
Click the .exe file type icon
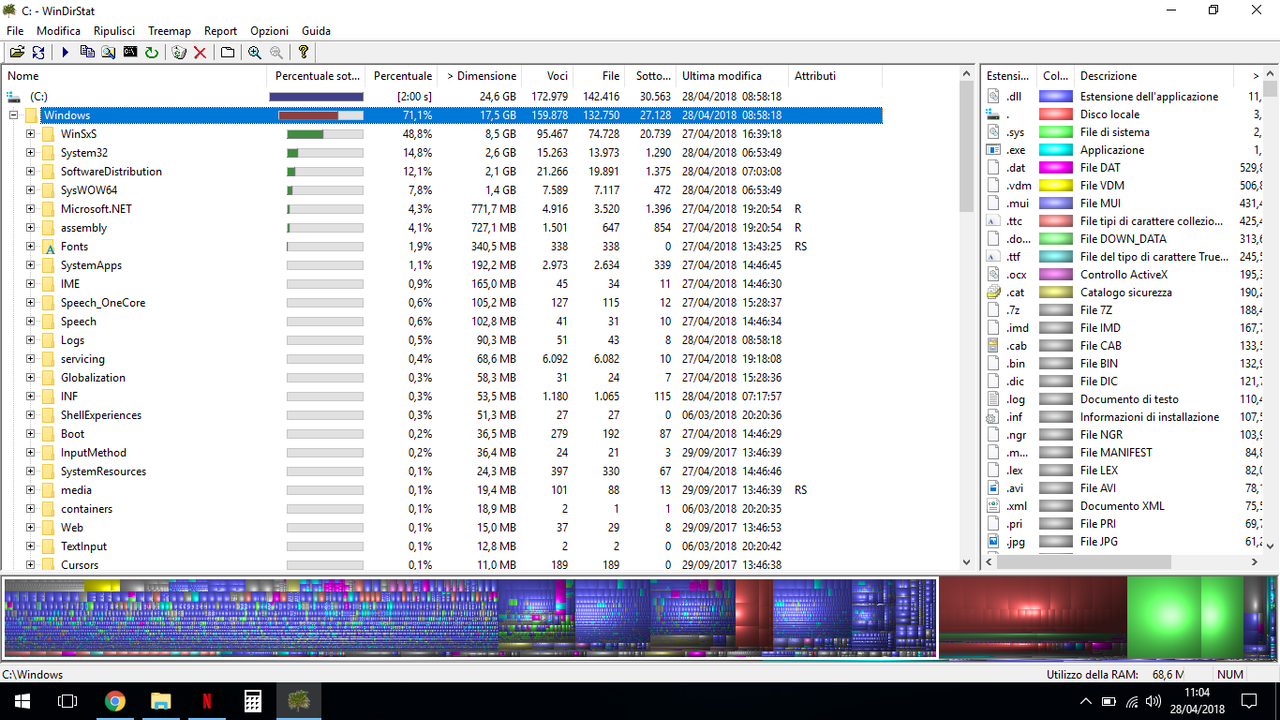pyautogui.click(x=994, y=150)
